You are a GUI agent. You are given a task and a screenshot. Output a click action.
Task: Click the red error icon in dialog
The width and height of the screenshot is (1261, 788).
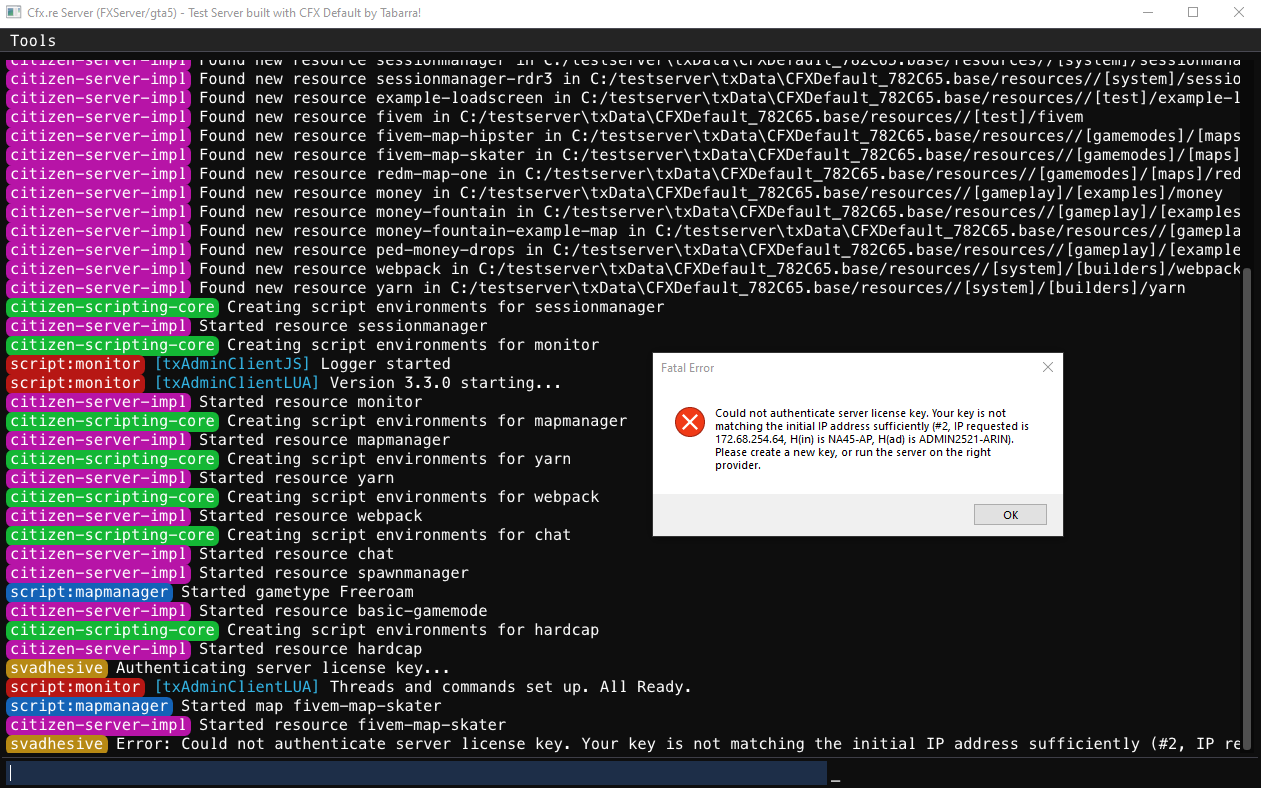pos(690,422)
